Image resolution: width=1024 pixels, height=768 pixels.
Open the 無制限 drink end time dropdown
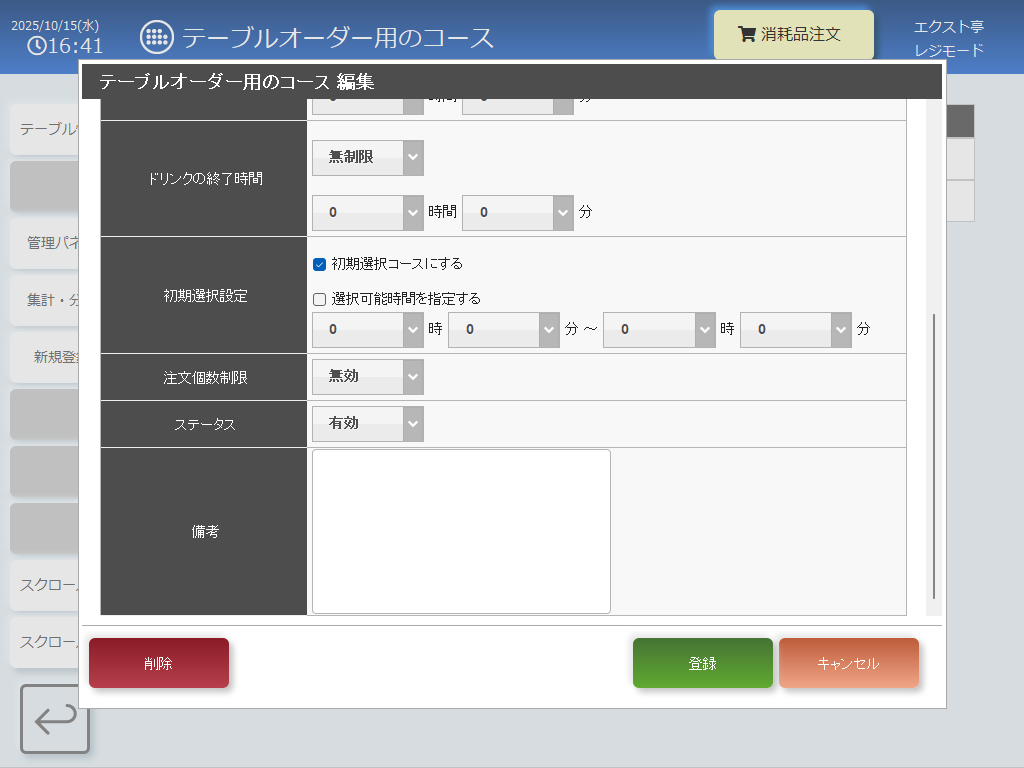pos(367,157)
